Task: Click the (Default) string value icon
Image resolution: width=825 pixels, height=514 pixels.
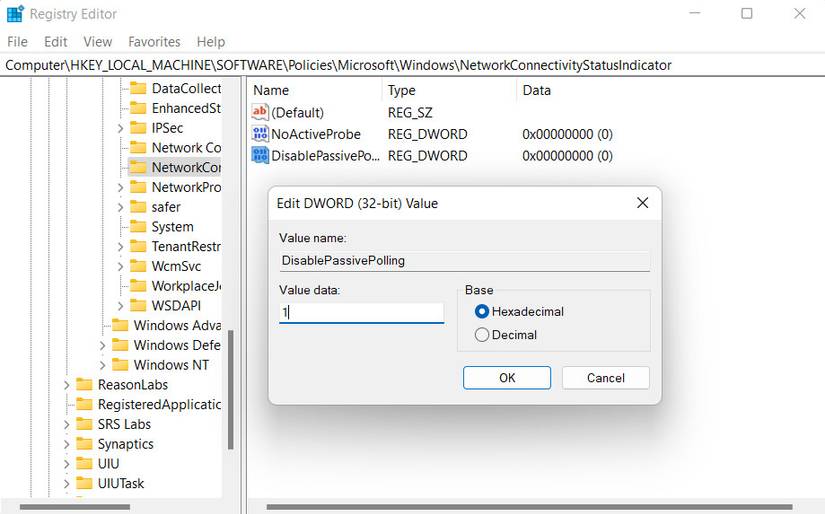Action: point(260,112)
